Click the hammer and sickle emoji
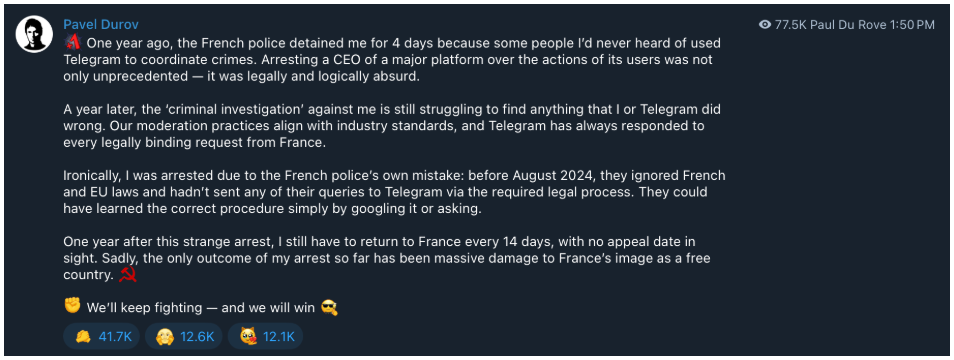 (128, 275)
